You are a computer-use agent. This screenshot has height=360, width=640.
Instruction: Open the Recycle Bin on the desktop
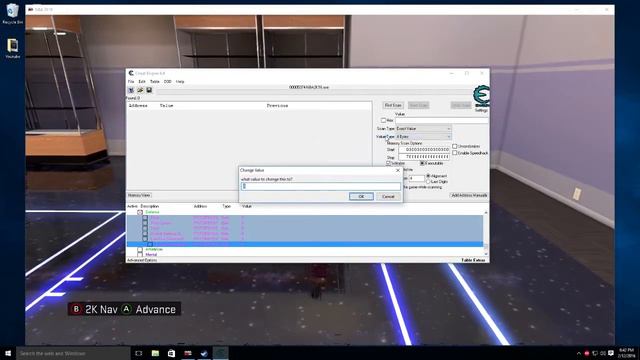[13, 13]
